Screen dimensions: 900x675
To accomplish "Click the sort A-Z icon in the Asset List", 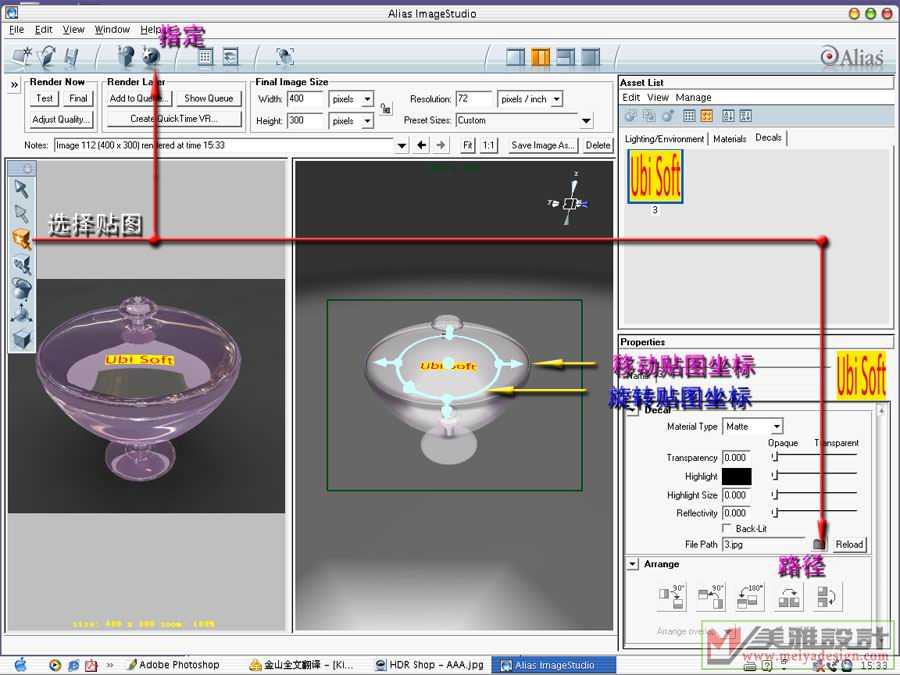I will [x=728, y=116].
